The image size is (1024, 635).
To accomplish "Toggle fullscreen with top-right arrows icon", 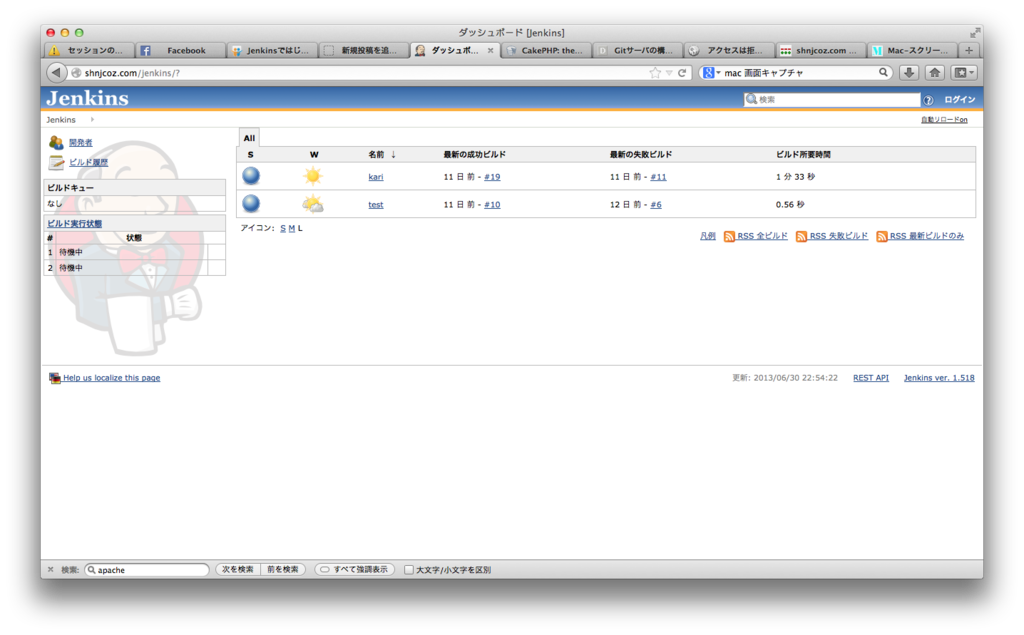I will (975, 32).
